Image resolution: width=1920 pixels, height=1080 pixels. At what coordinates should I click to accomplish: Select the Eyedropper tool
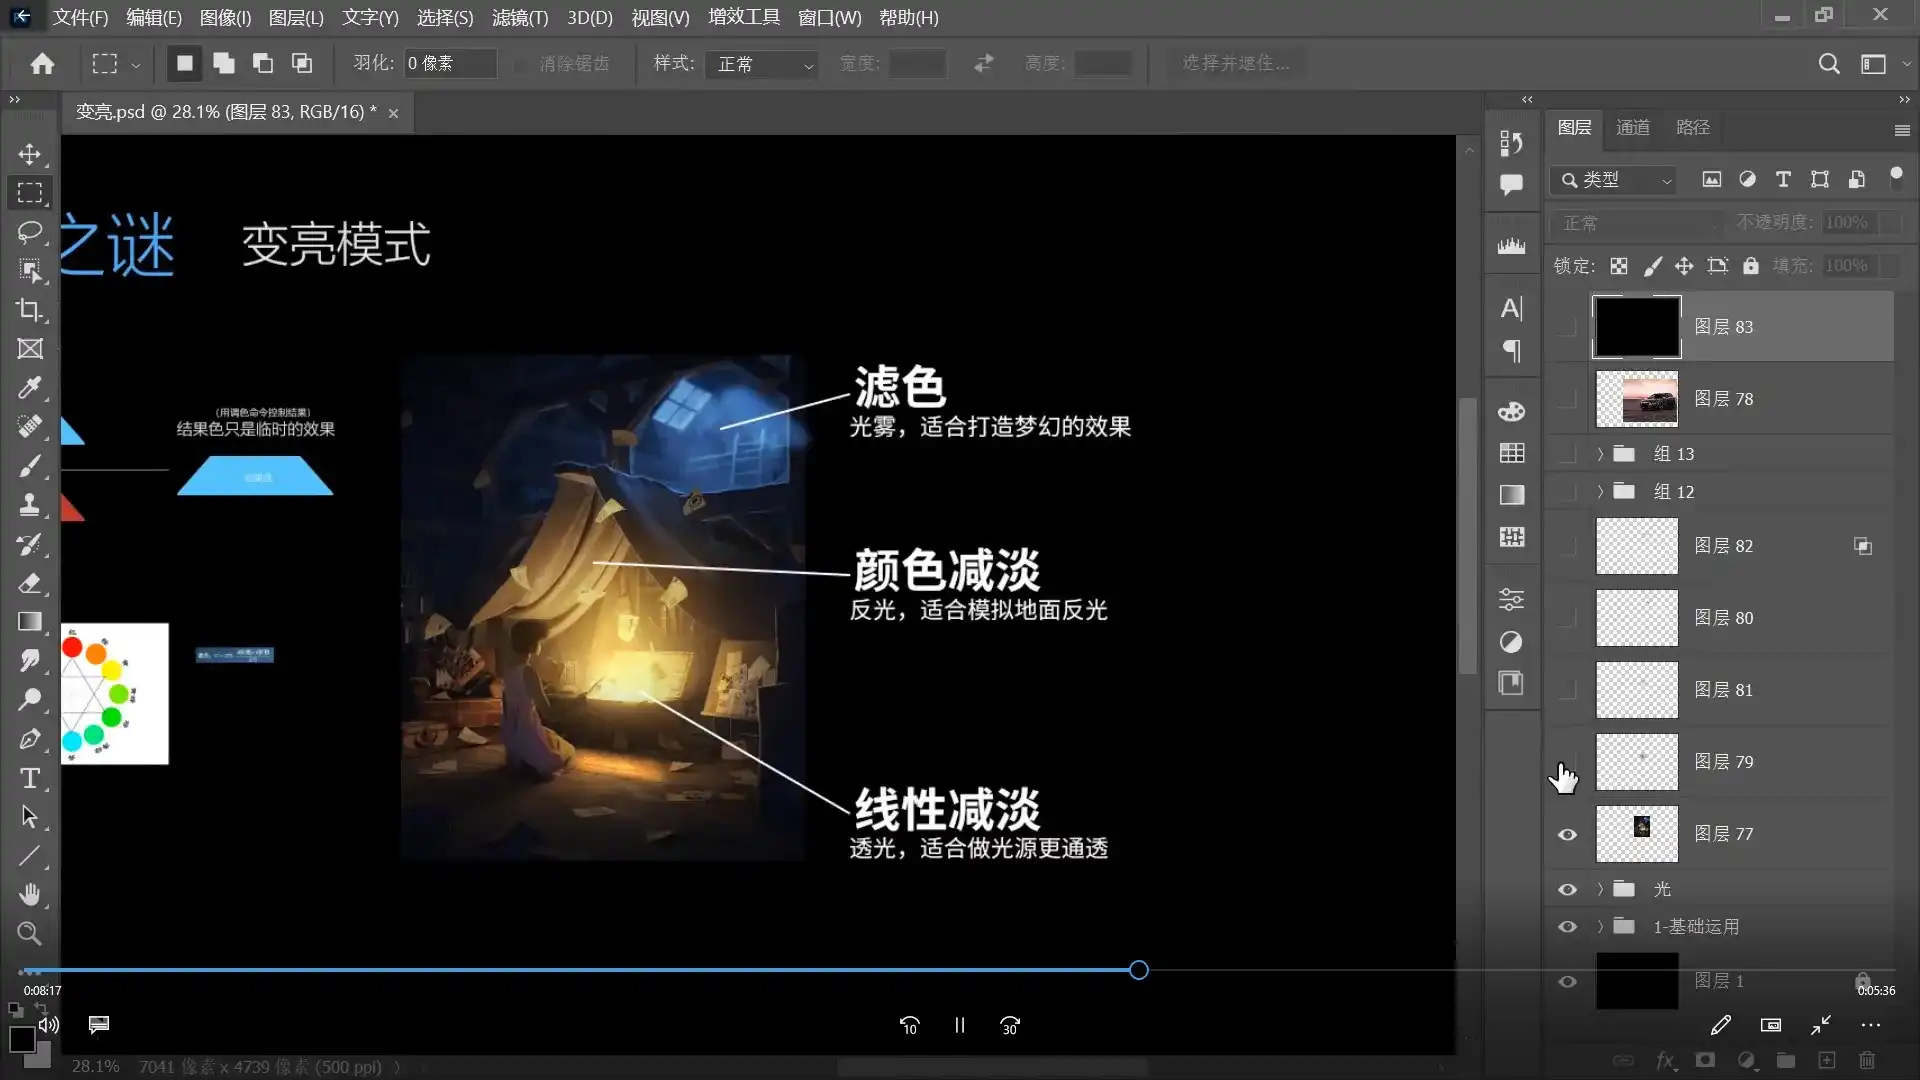click(29, 387)
